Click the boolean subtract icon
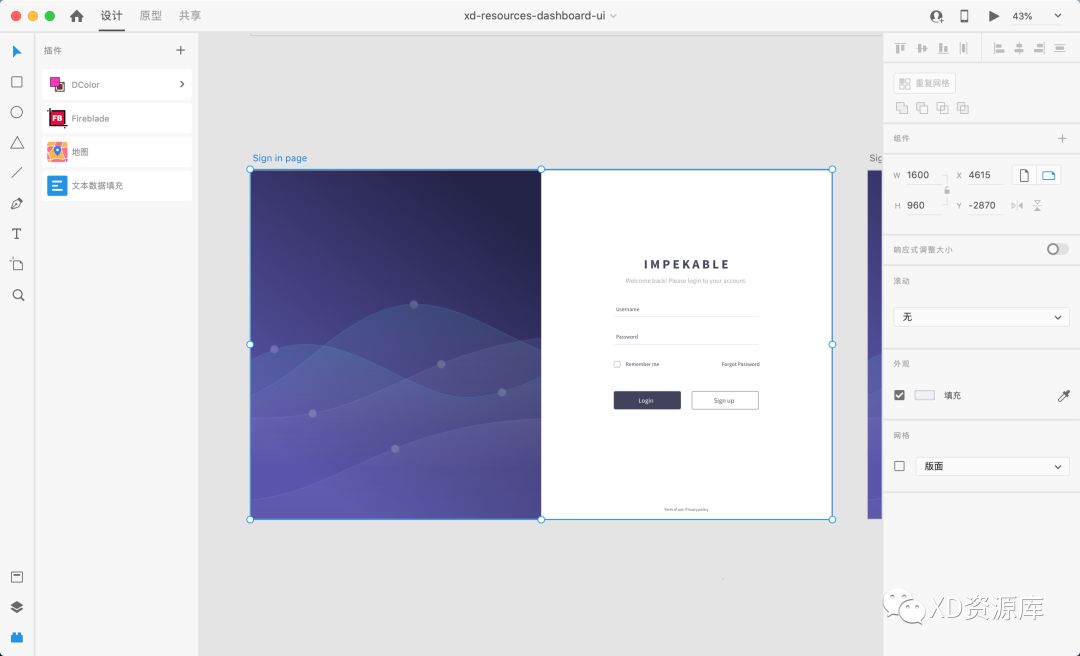This screenshot has width=1080, height=656. point(922,108)
